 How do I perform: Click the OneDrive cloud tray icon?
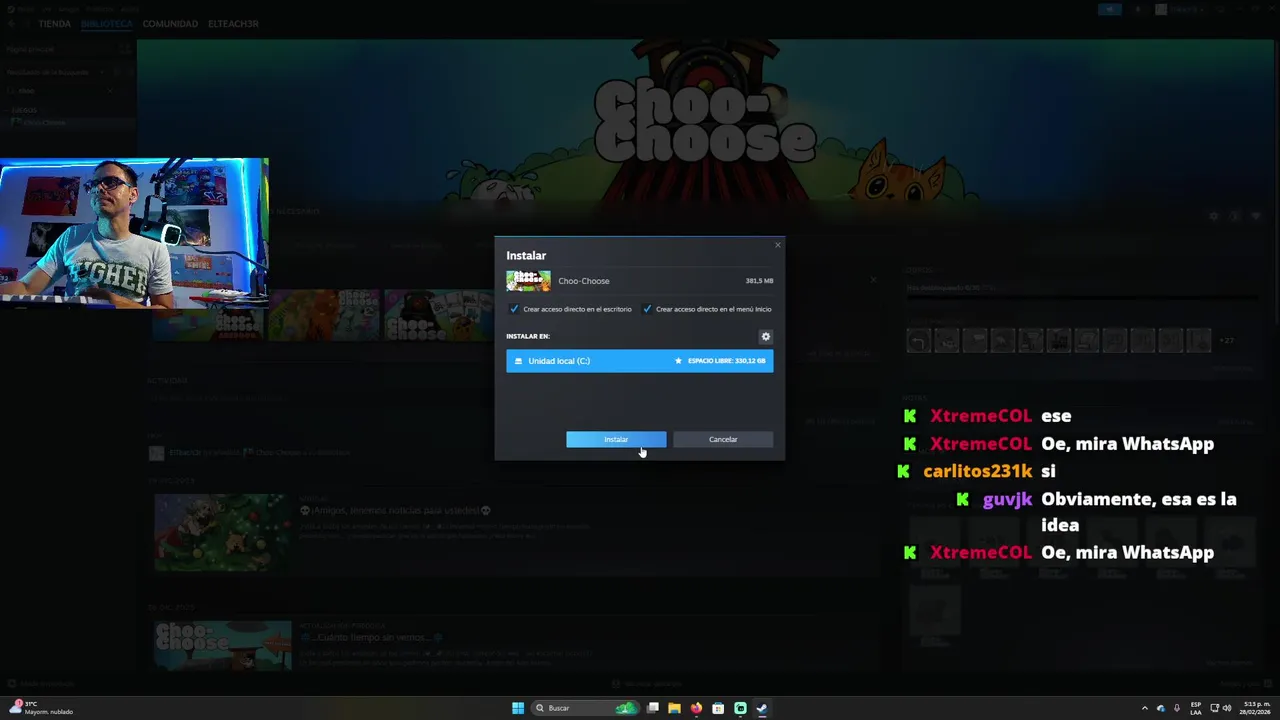click(x=1161, y=708)
